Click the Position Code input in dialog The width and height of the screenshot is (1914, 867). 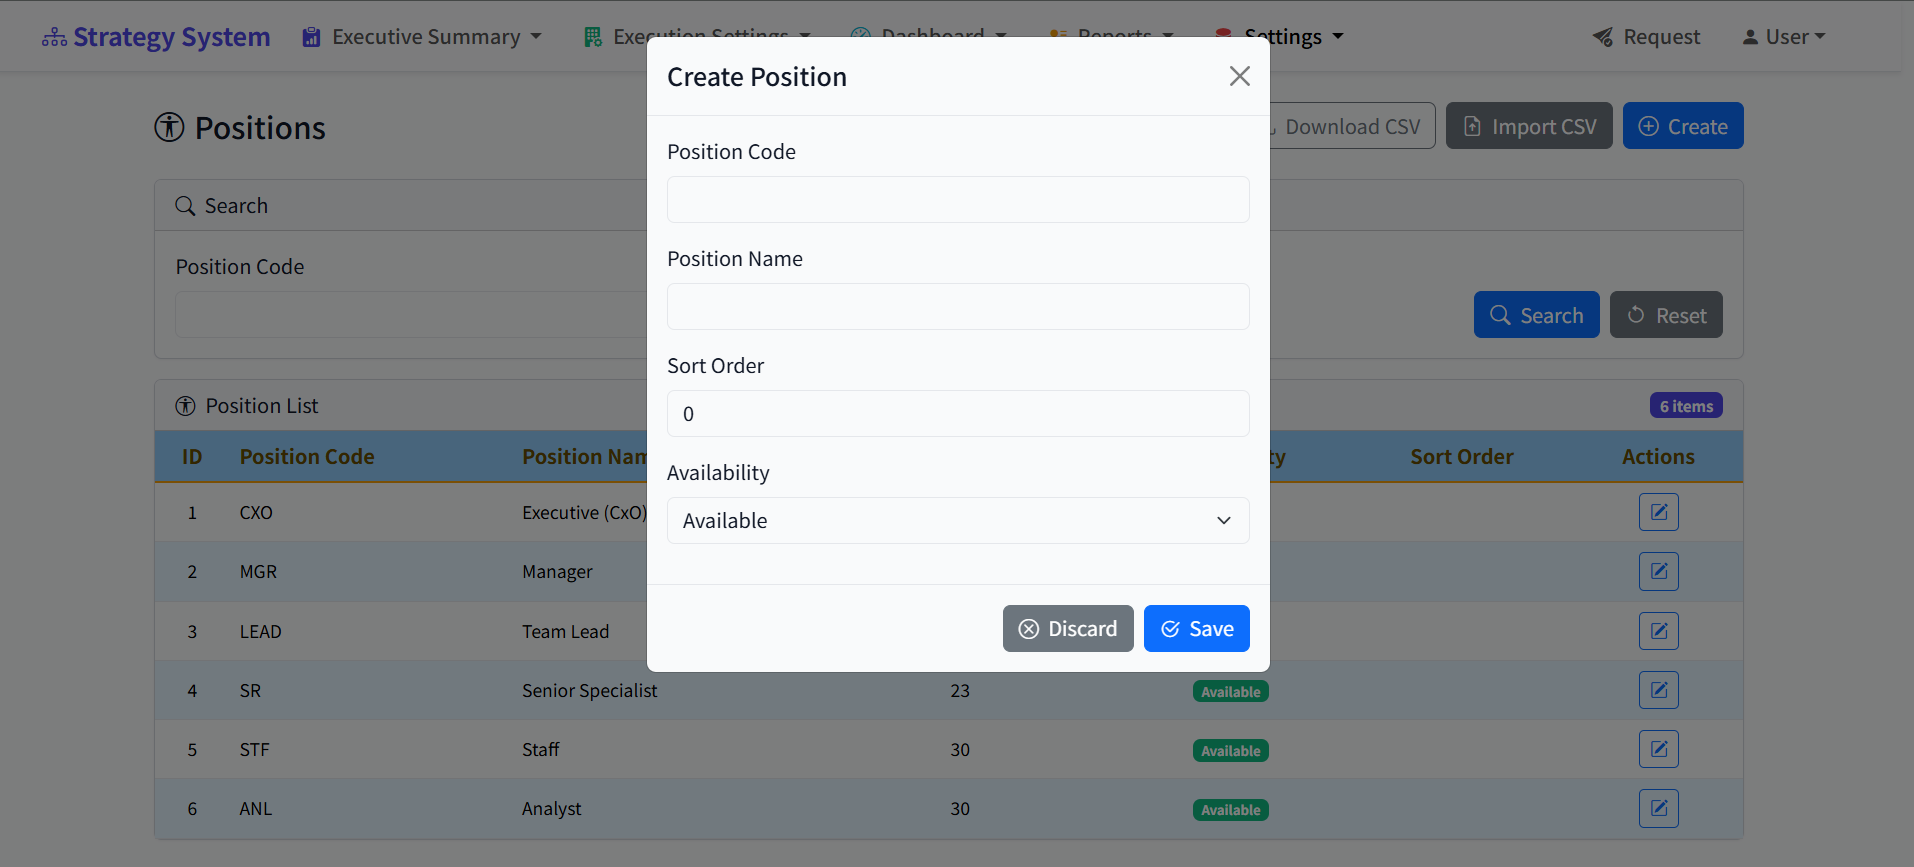(x=958, y=199)
